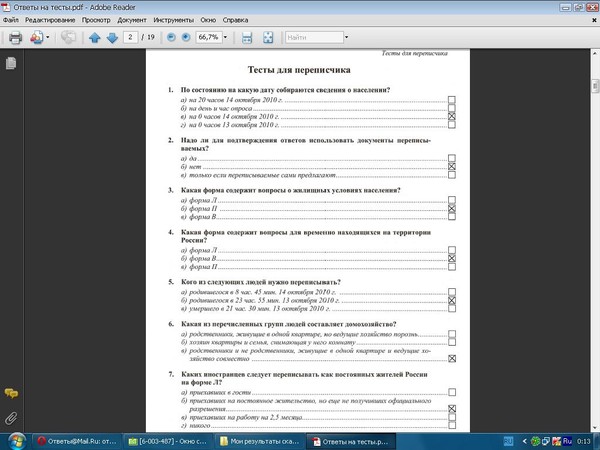The height and width of the screenshot is (450, 600).
Task: Check 'форма В' box in question 3
Action: [x=452, y=217]
